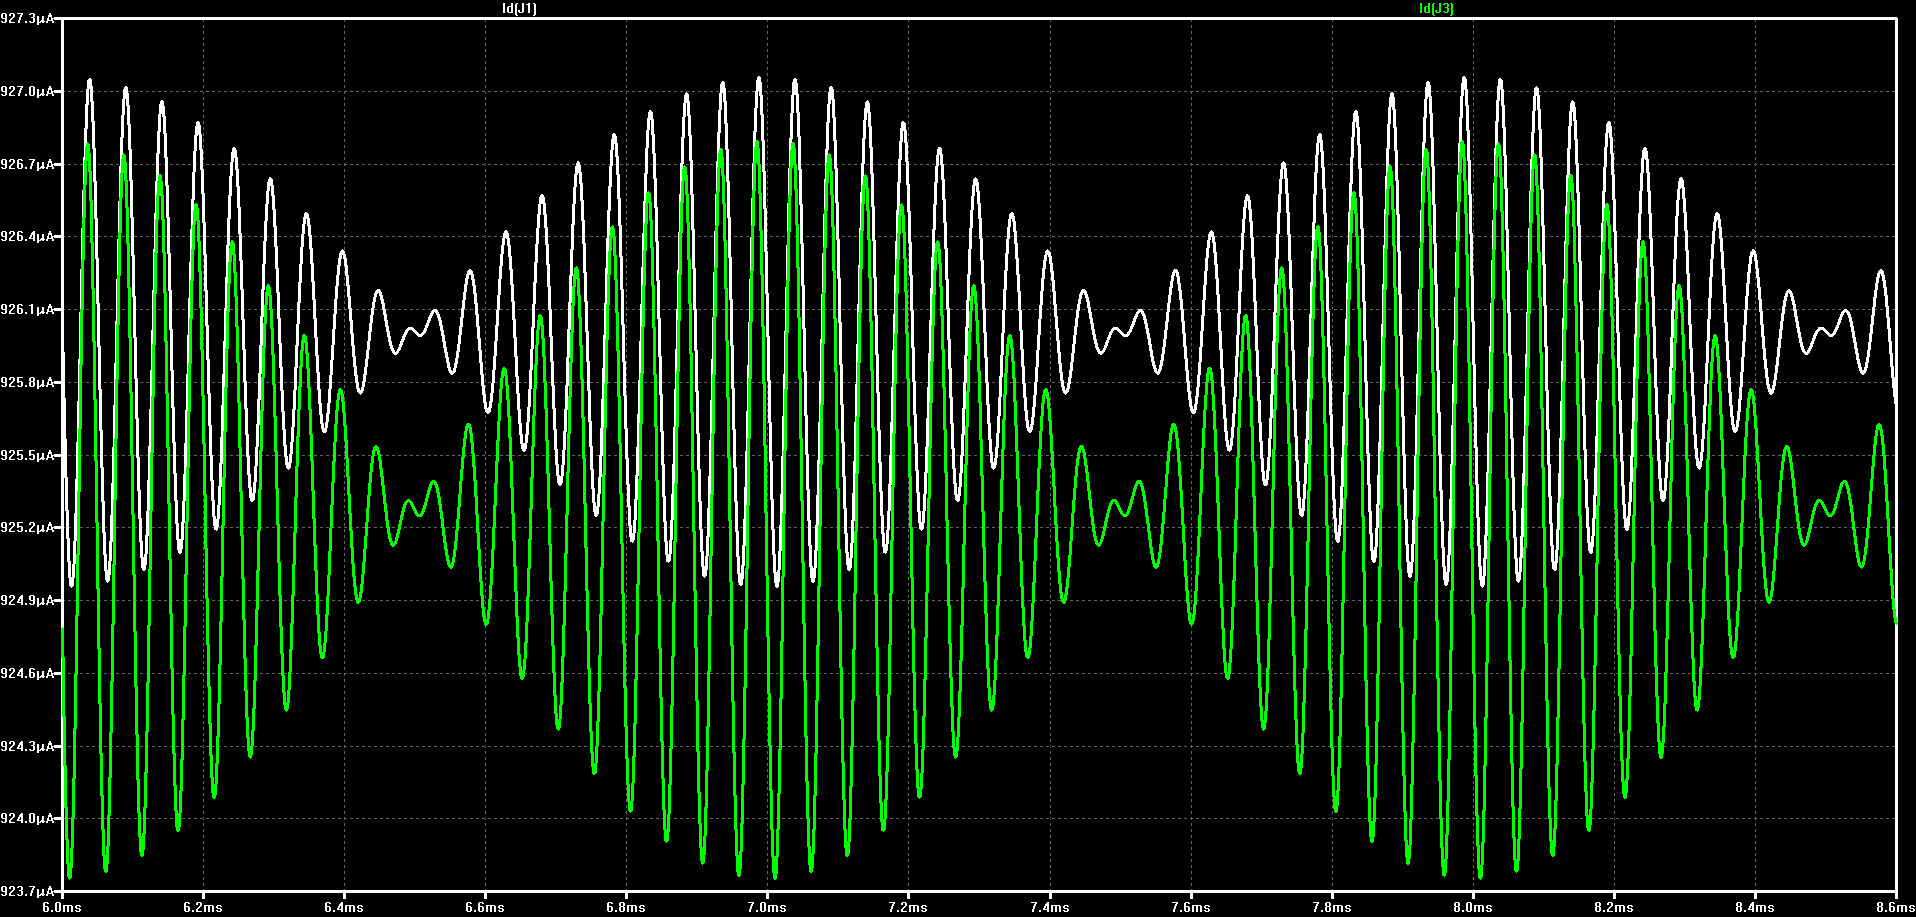Click the 927.3µA vertical axis label
The height and width of the screenshot is (917, 1916).
tap(27, 19)
